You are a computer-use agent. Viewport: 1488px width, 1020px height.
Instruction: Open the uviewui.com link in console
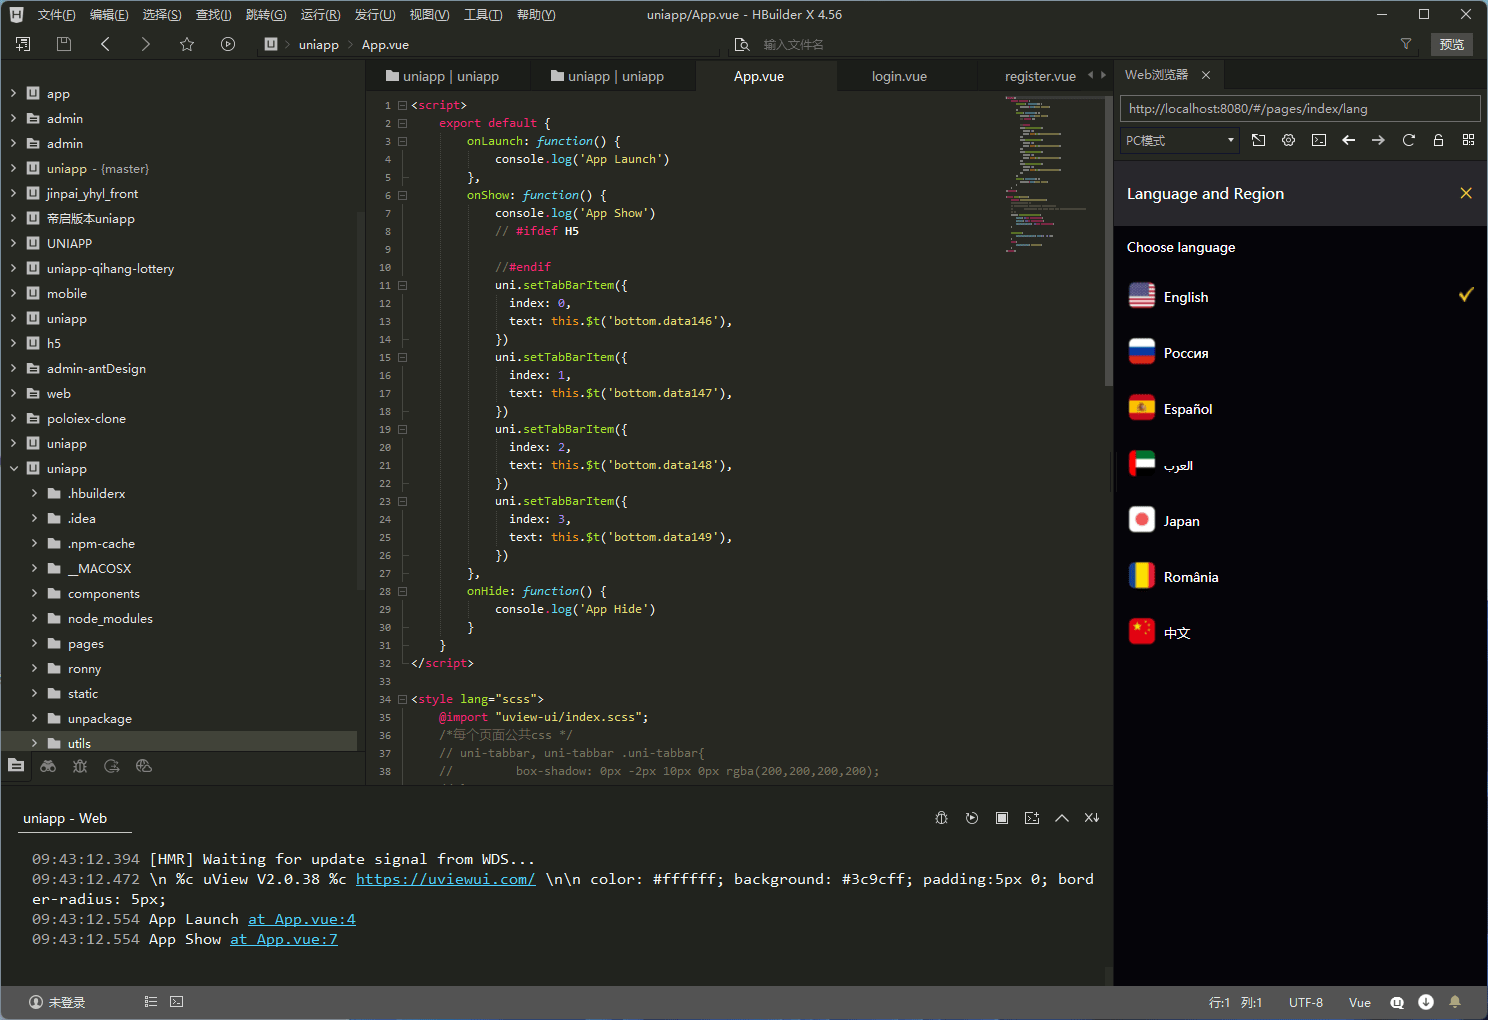445,879
